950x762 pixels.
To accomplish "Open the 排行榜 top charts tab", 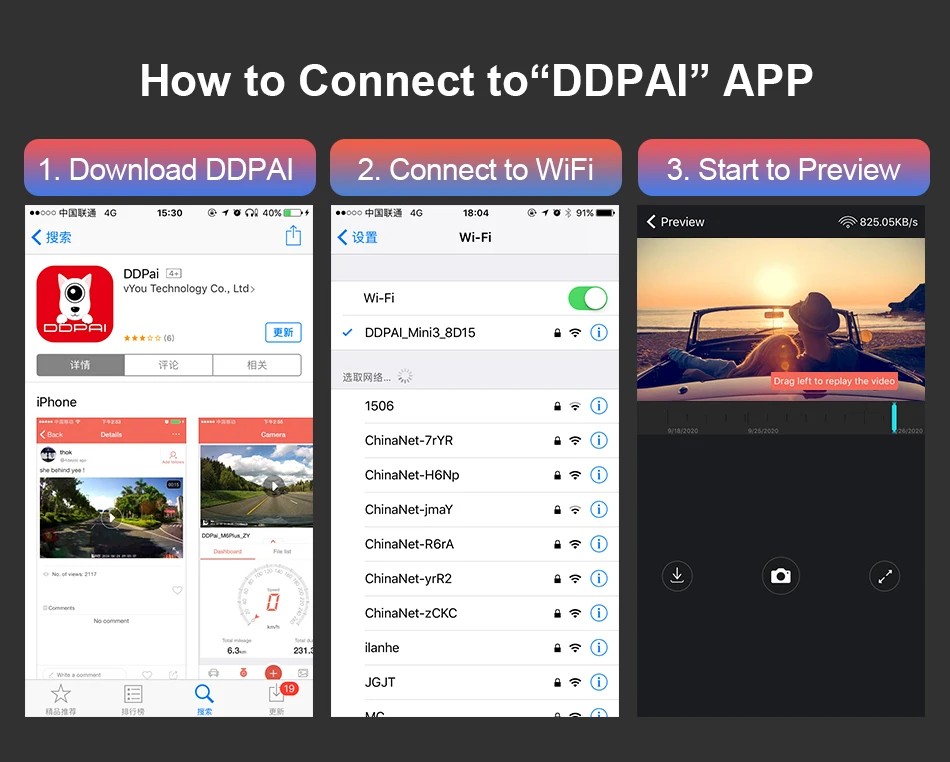I will [x=133, y=700].
